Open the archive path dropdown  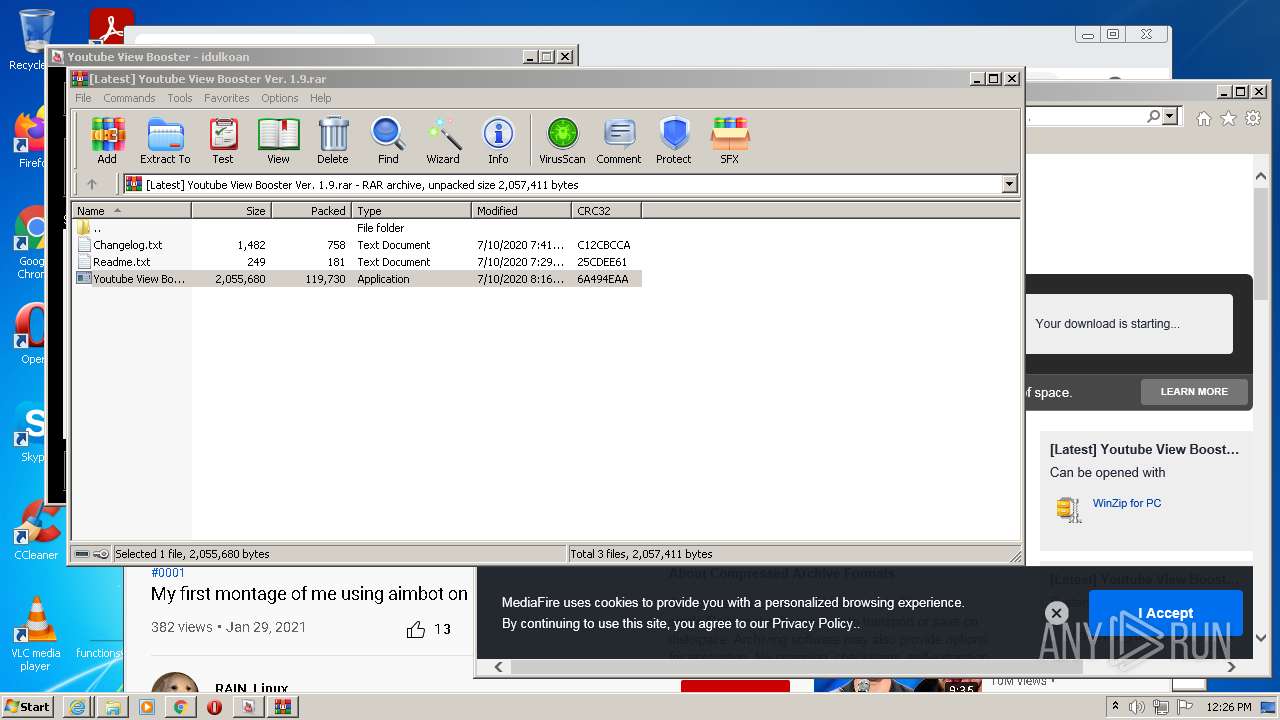pos(1009,184)
